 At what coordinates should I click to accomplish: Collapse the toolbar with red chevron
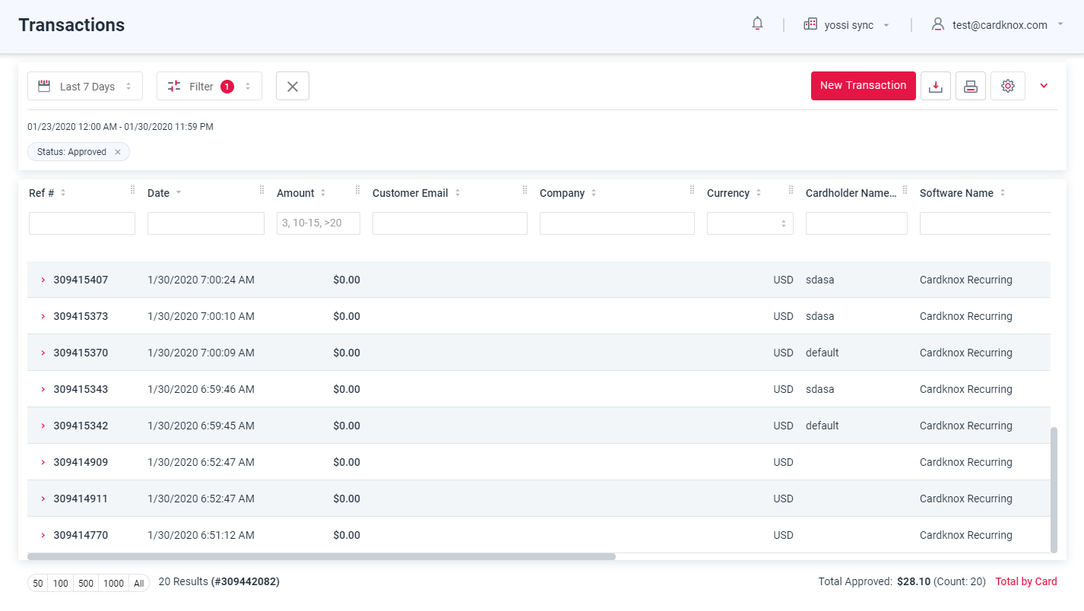point(1044,86)
